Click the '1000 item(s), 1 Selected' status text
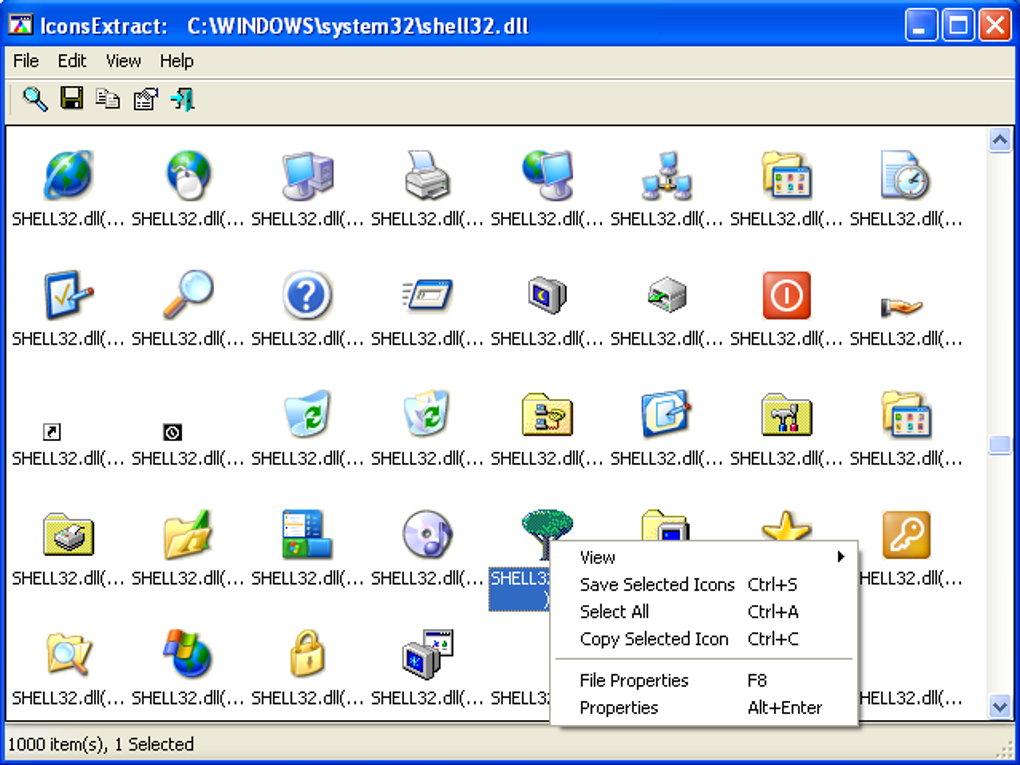Viewport: 1020px width, 765px height. [x=101, y=744]
